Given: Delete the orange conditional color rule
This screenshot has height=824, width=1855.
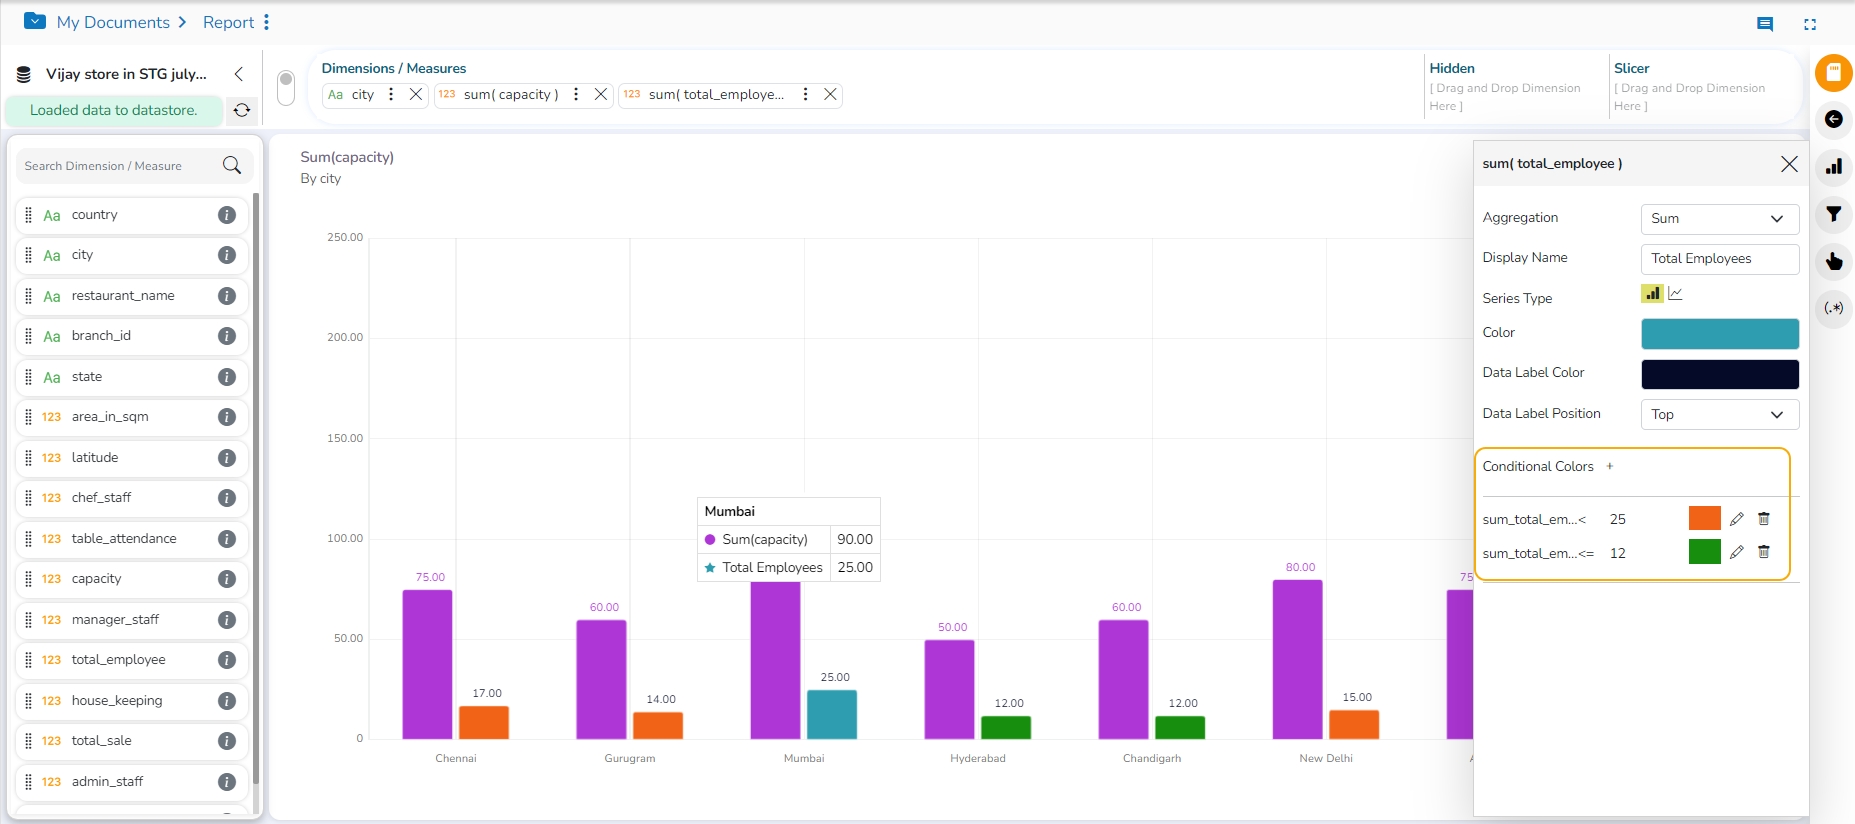Looking at the screenshot, I should tap(1764, 519).
